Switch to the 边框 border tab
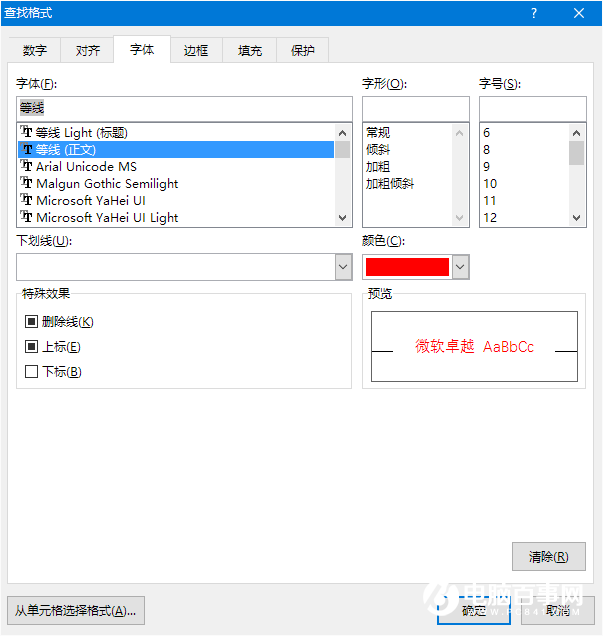 pos(196,50)
